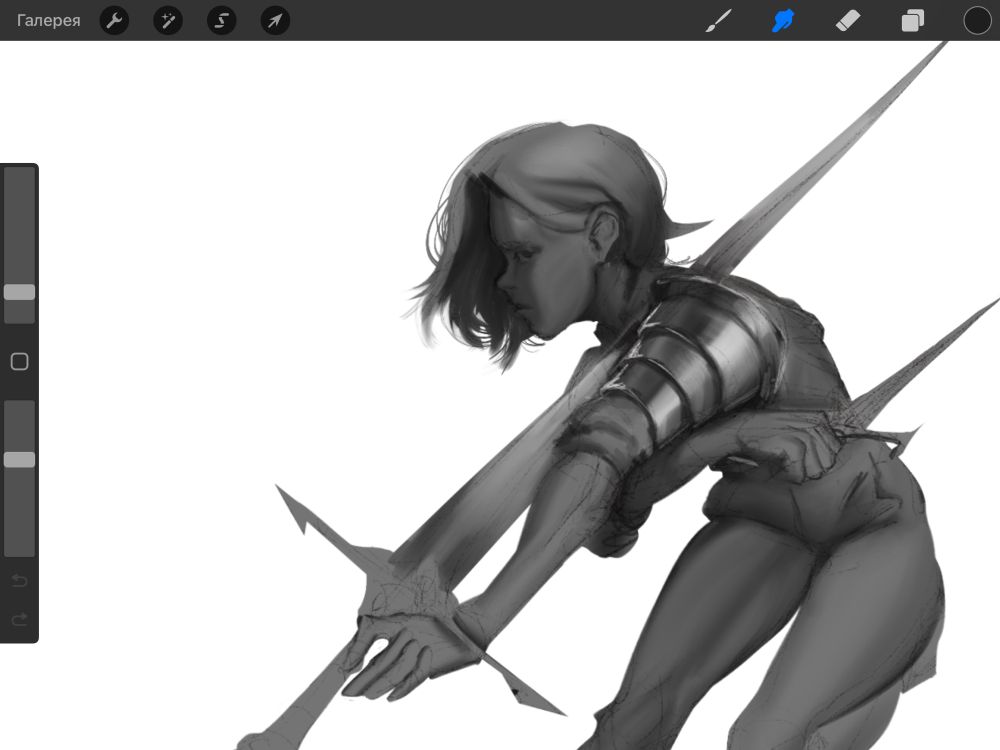
Task: Open the active color picker circle
Action: point(977,20)
